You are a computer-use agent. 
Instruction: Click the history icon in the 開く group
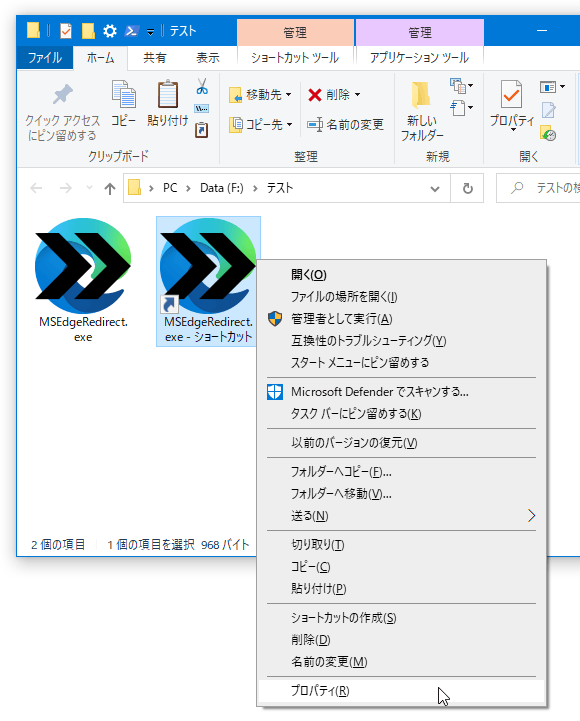[x=548, y=133]
